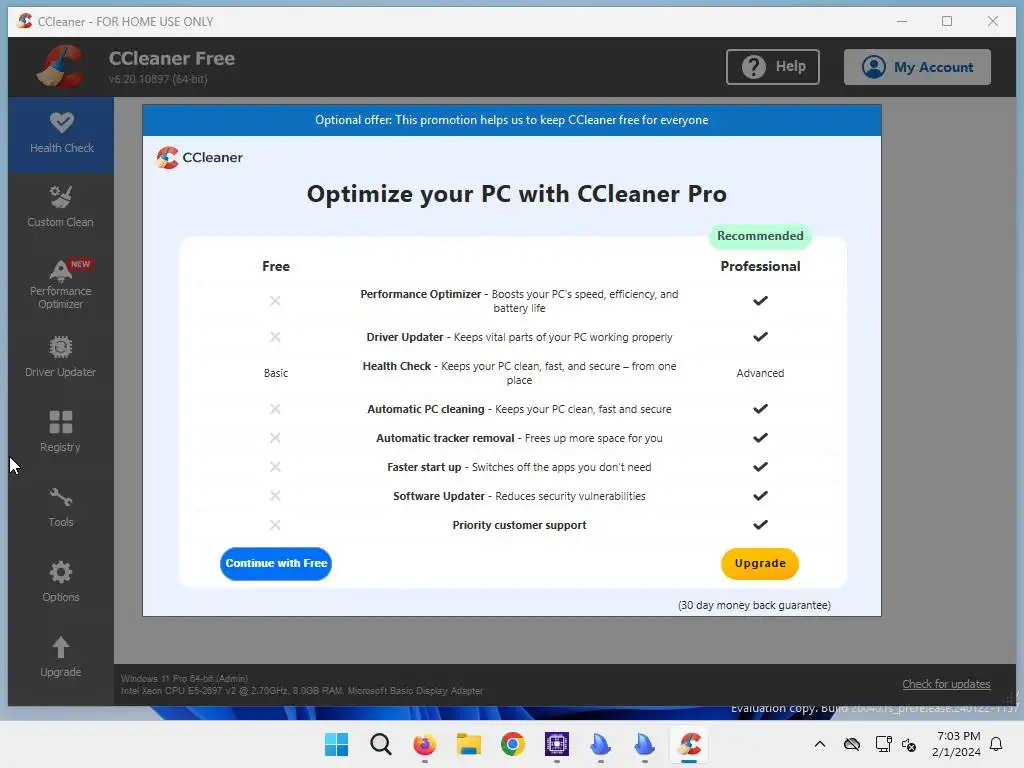Click the Automatic tracker removal description
The width and height of the screenshot is (1024, 768).
(519, 438)
